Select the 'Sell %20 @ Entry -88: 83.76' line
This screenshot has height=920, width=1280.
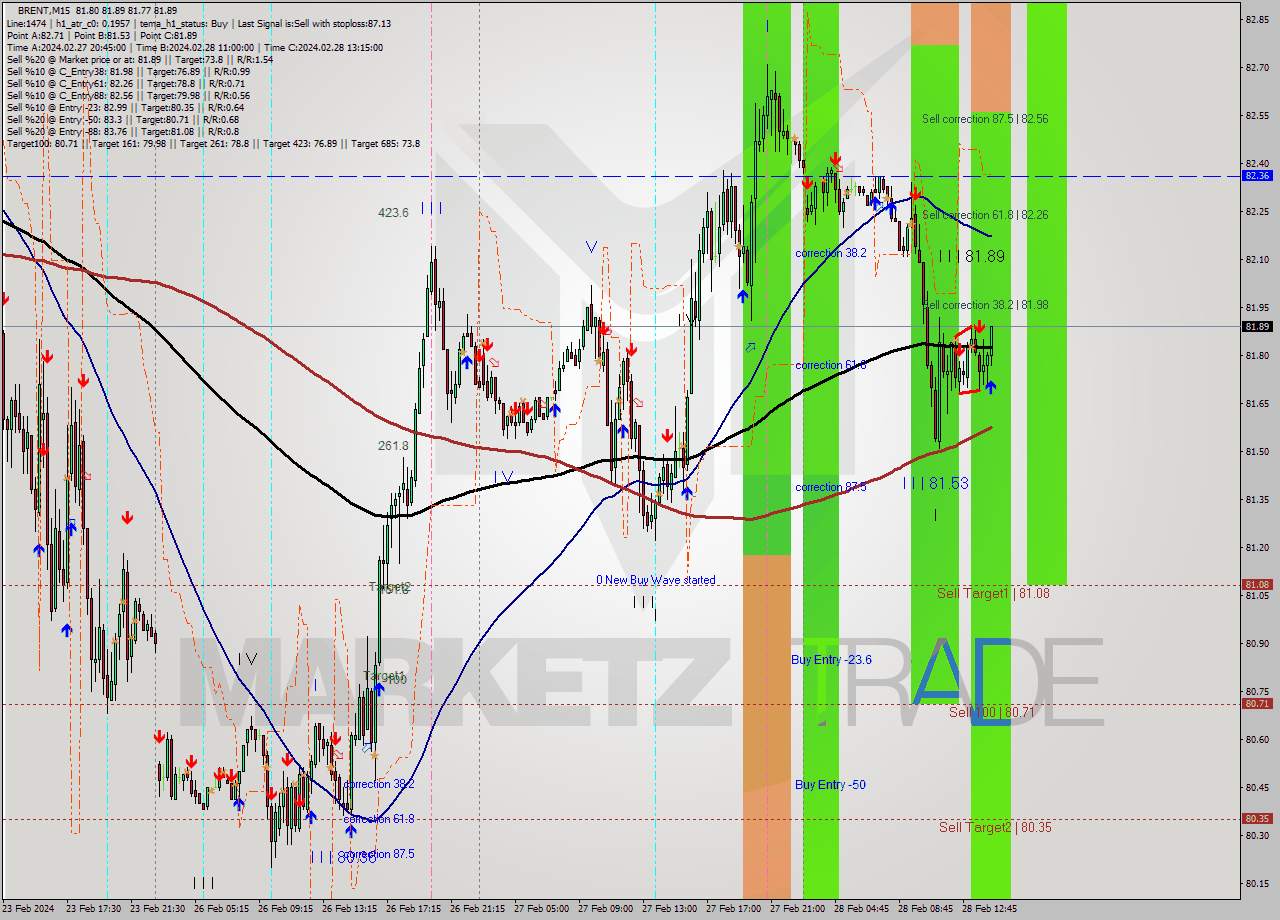[x=122, y=131]
